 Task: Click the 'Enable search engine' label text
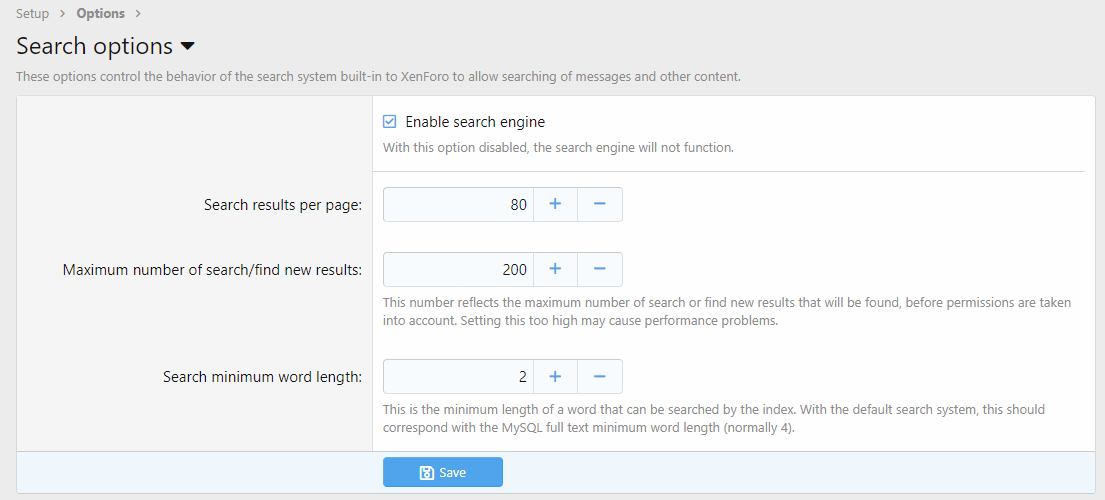click(474, 122)
